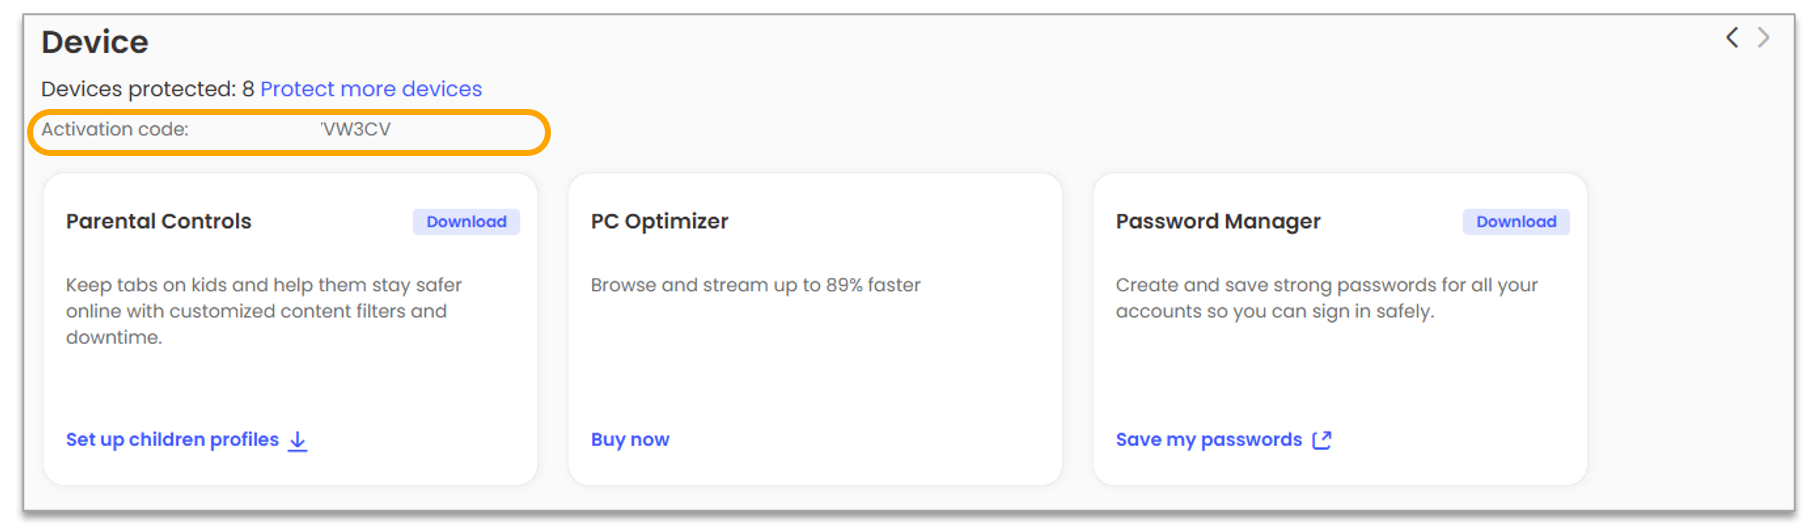Click the Devices protected: 8 text
This screenshot has height=529, width=1815.
[147, 89]
